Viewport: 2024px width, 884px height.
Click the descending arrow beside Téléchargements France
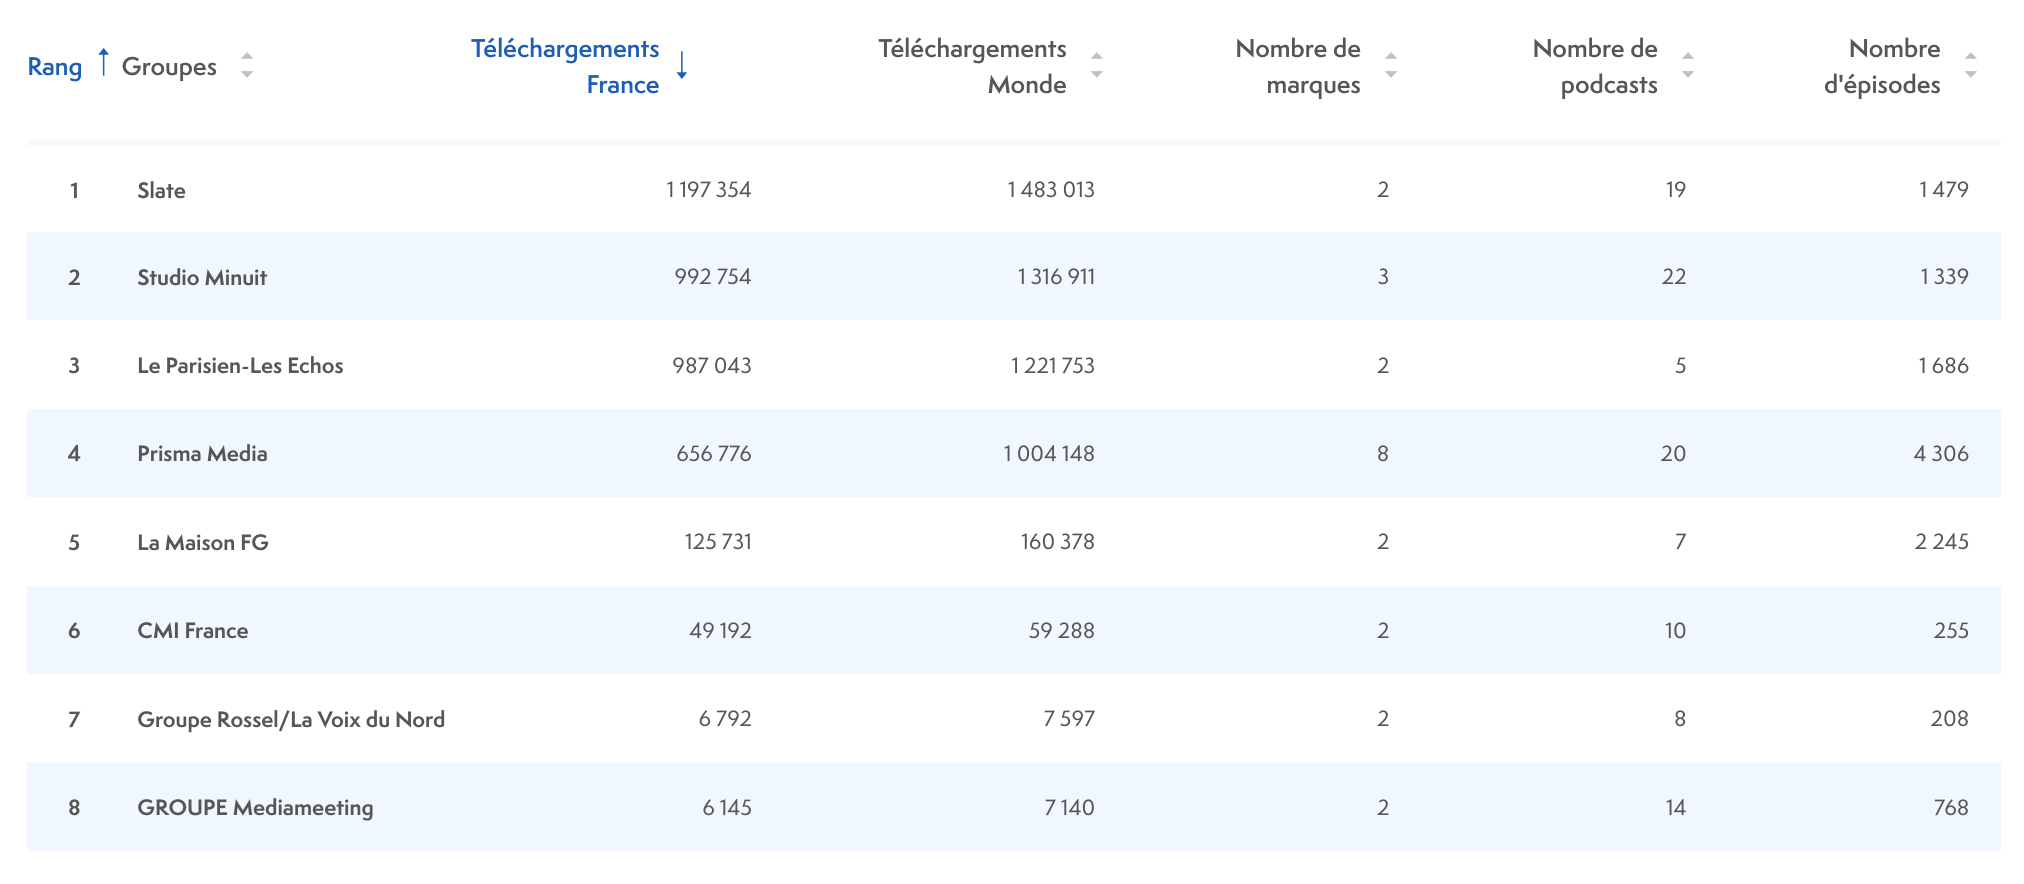(x=682, y=66)
